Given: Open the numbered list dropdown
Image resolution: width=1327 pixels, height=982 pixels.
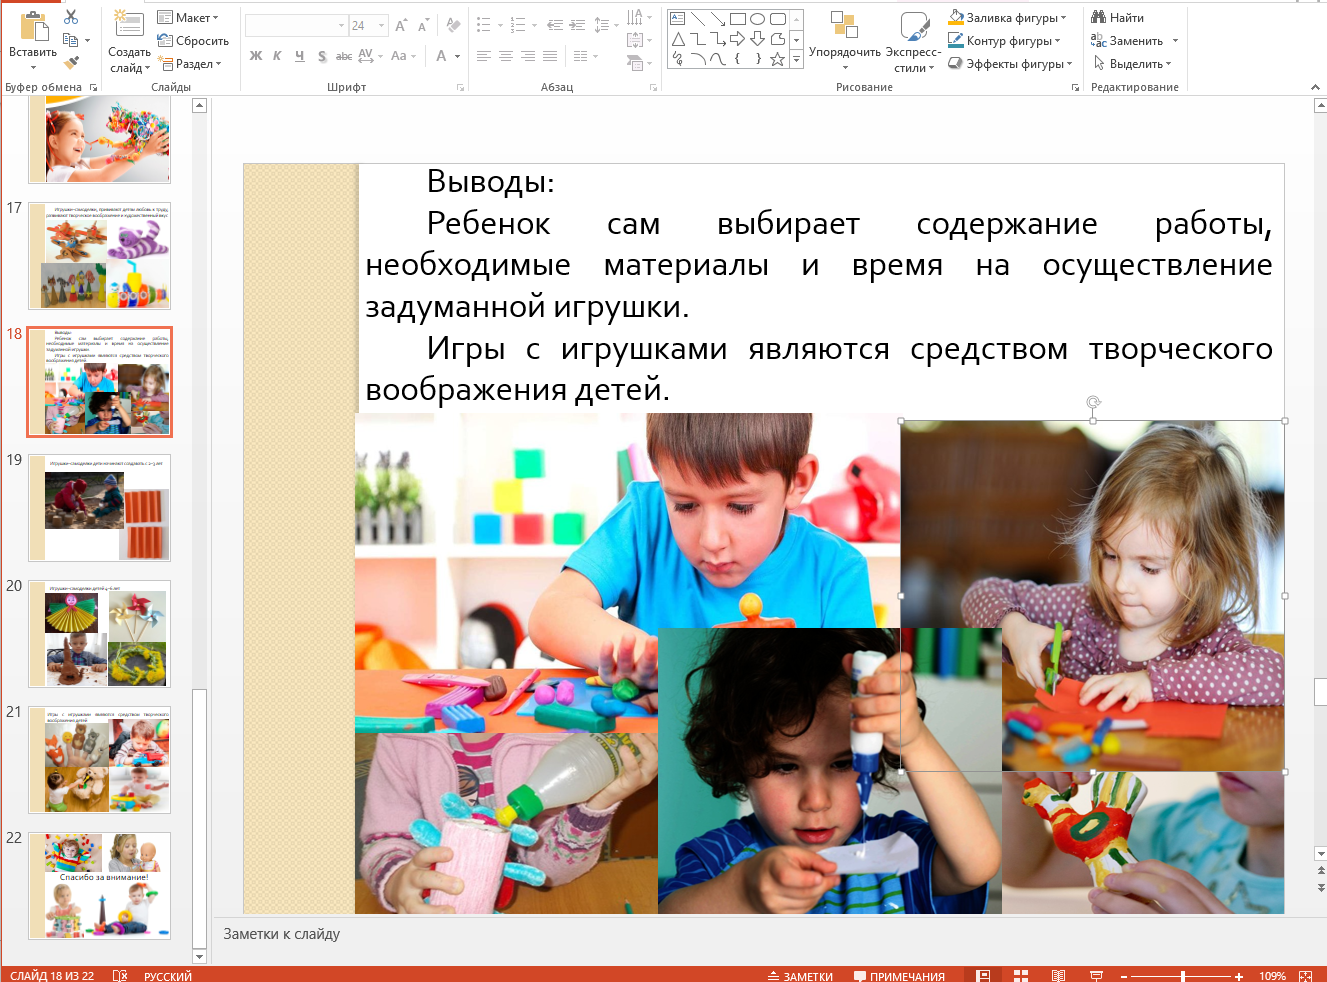Looking at the screenshot, I should 535,25.
